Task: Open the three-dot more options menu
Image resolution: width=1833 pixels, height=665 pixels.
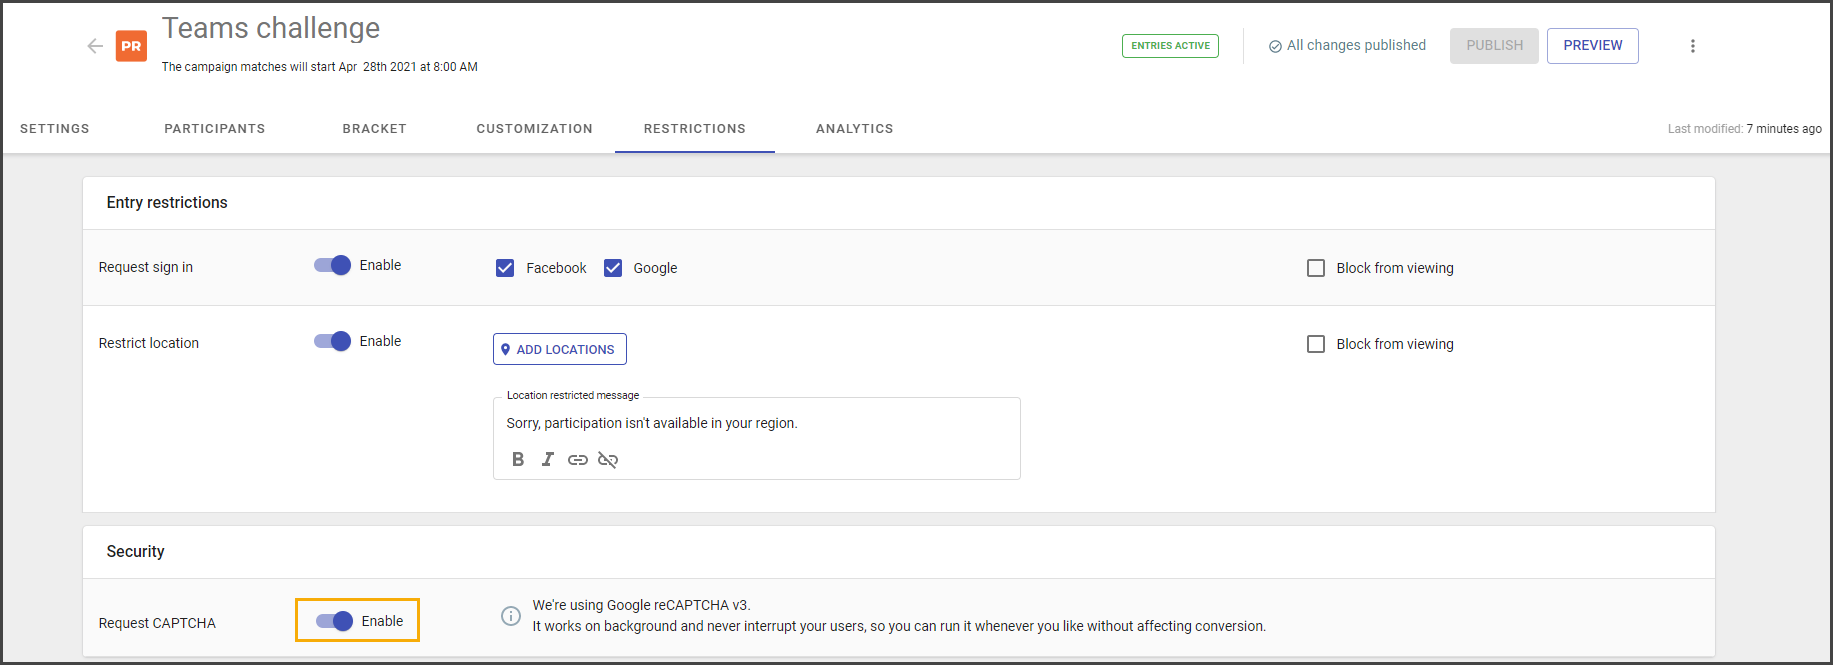Action: [1693, 46]
